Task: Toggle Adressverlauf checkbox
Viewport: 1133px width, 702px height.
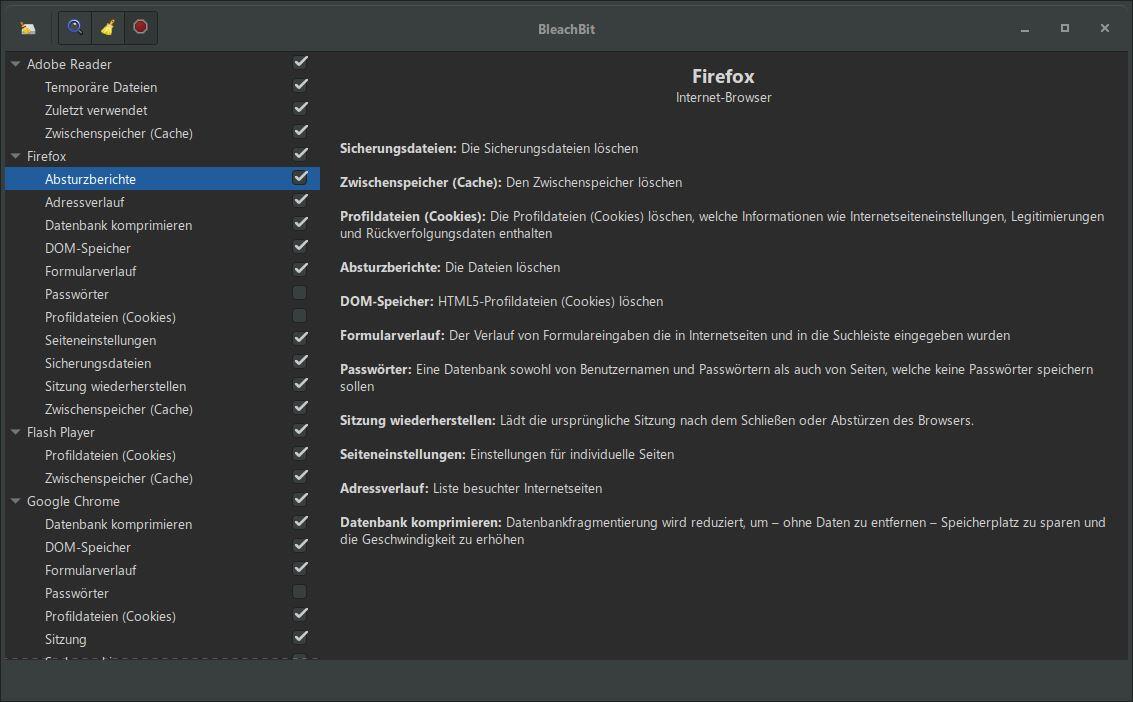Action: point(300,200)
